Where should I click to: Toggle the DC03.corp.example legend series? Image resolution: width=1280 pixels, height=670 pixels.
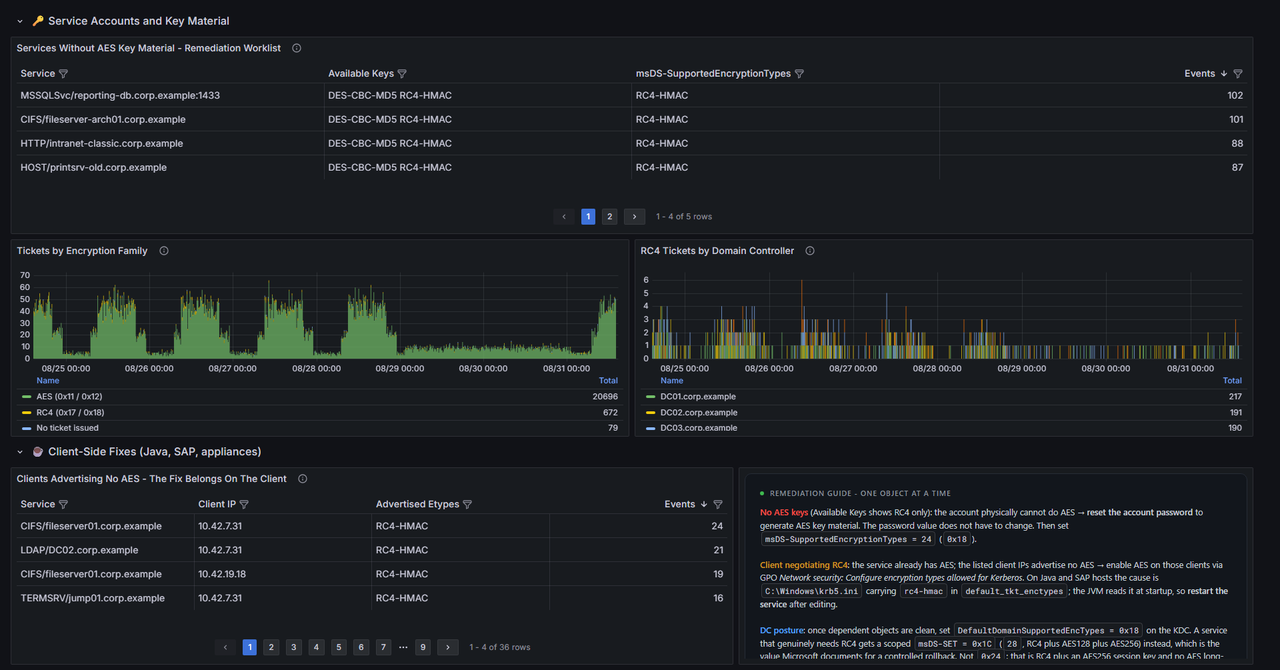click(x=699, y=428)
